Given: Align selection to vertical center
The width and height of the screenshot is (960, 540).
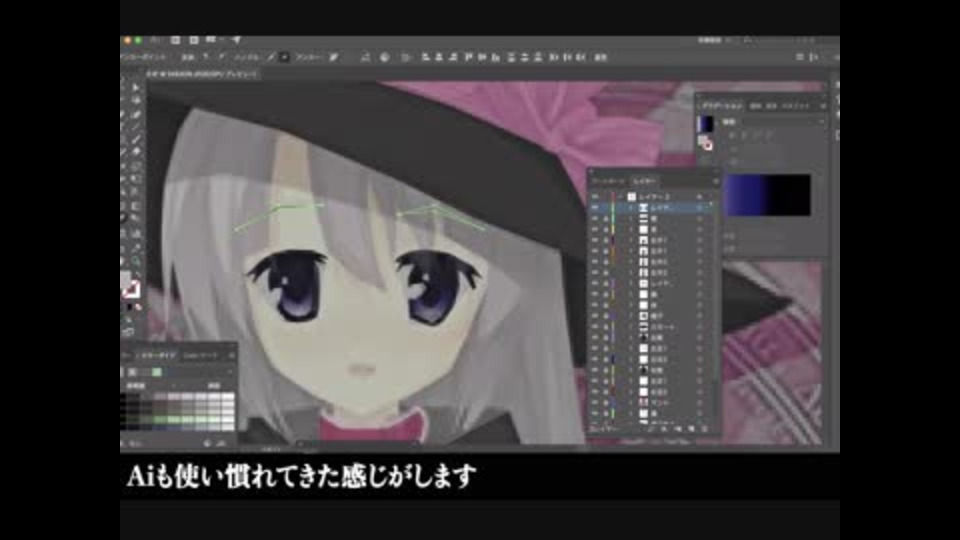Looking at the screenshot, I should click(482, 57).
